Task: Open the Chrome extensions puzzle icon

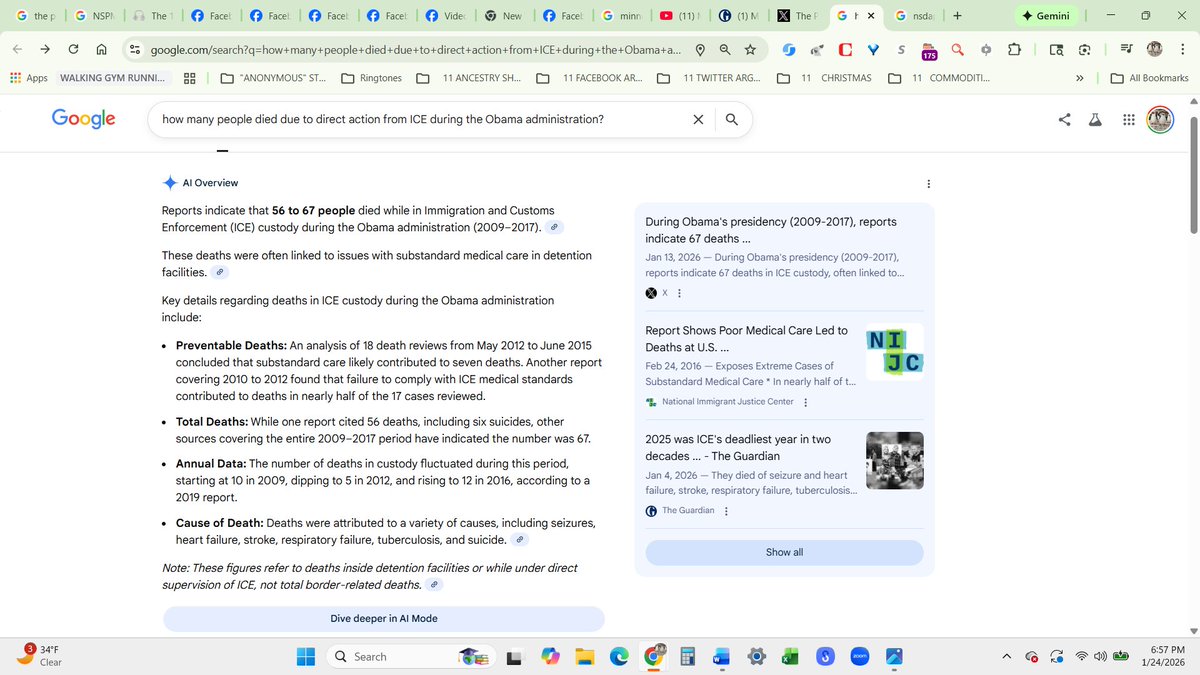Action: tap(1014, 50)
